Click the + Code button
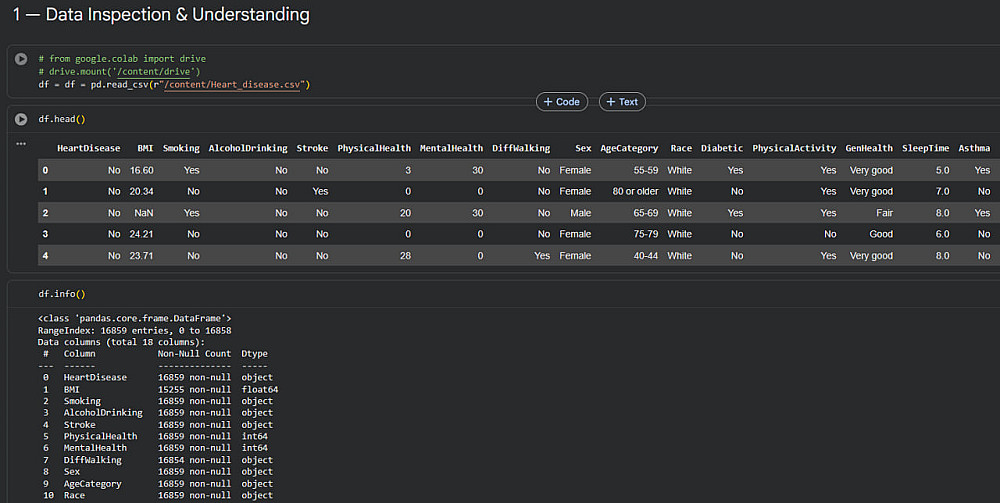Screen dimensions: 1000x503 click(x=561, y=102)
